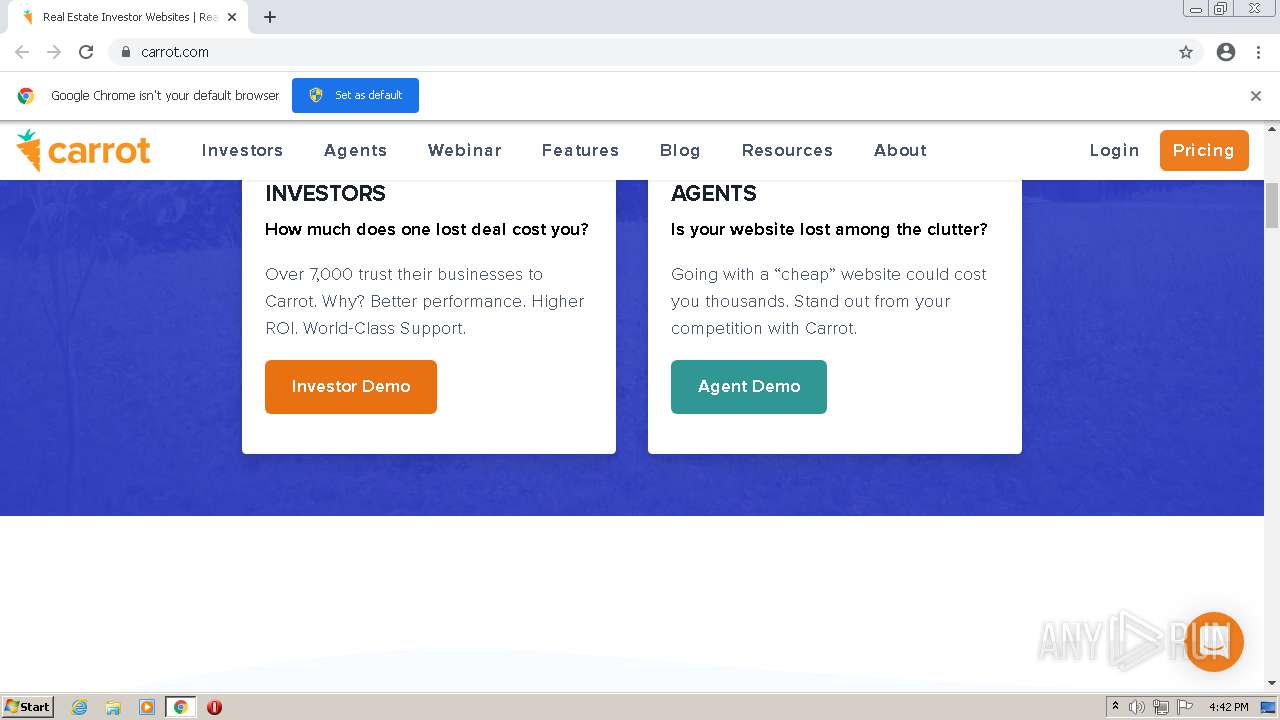Click the Chrome logo in the notification bar
The image size is (1280, 720).
coord(26,96)
